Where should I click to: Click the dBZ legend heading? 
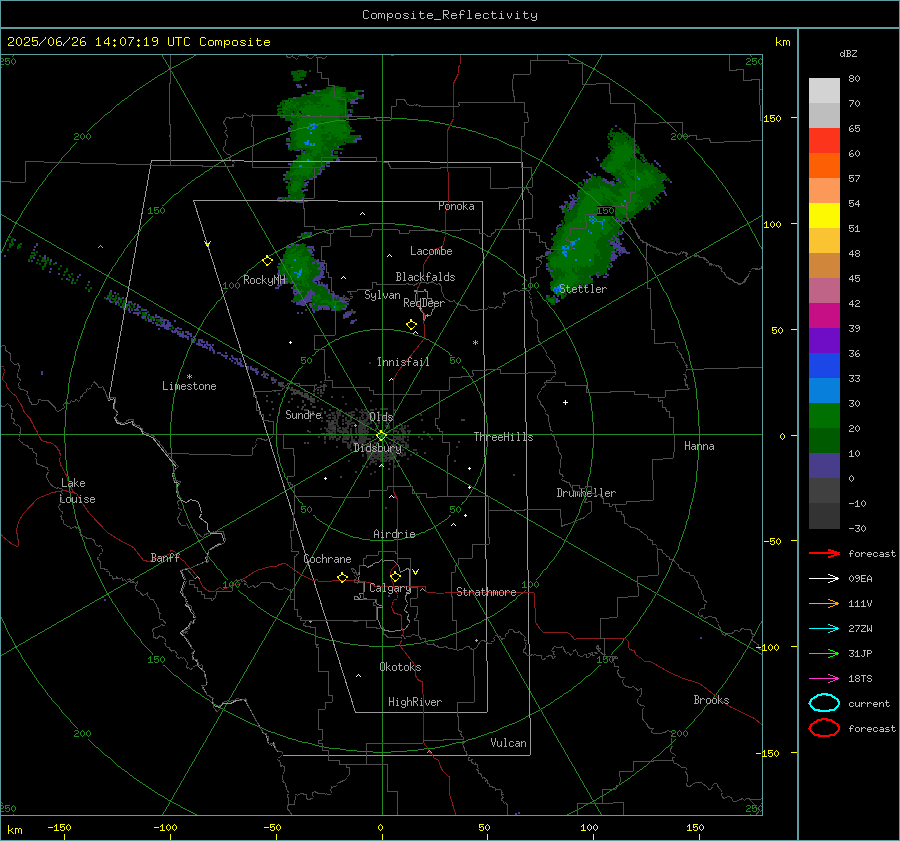pos(848,53)
